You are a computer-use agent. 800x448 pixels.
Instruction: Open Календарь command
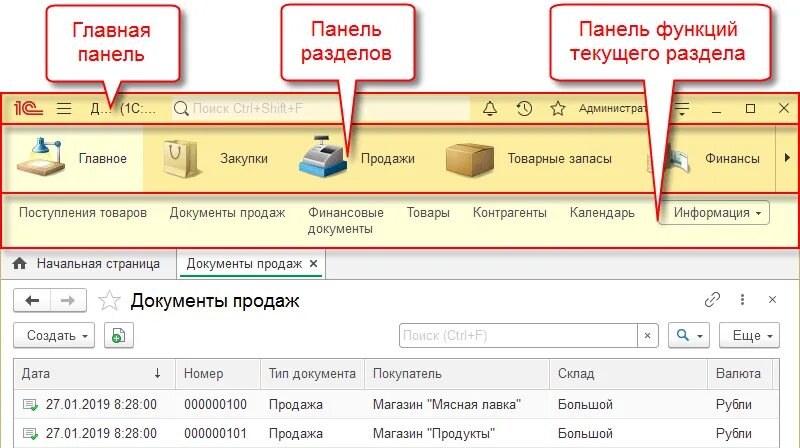click(x=602, y=212)
